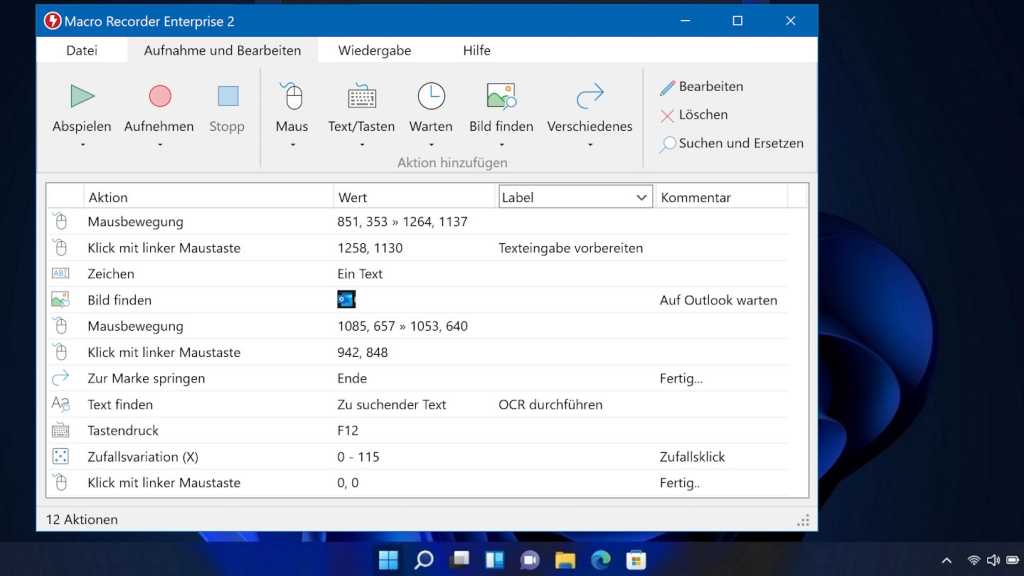The image size is (1024, 576).
Task: Select the 942, 848 value cell
Action: (x=362, y=352)
